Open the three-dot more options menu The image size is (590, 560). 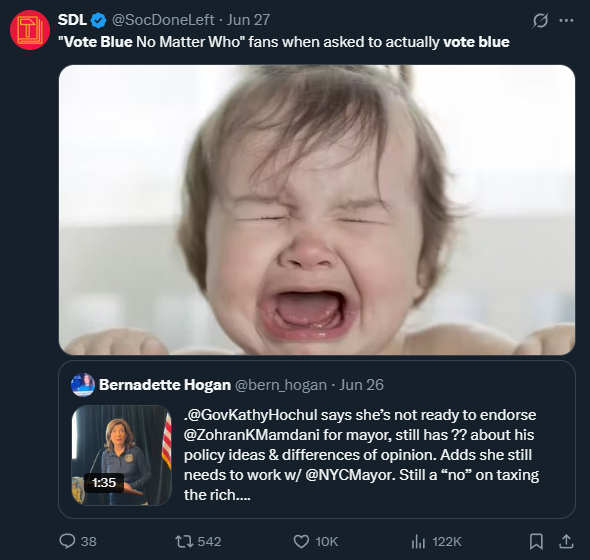click(x=566, y=20)
